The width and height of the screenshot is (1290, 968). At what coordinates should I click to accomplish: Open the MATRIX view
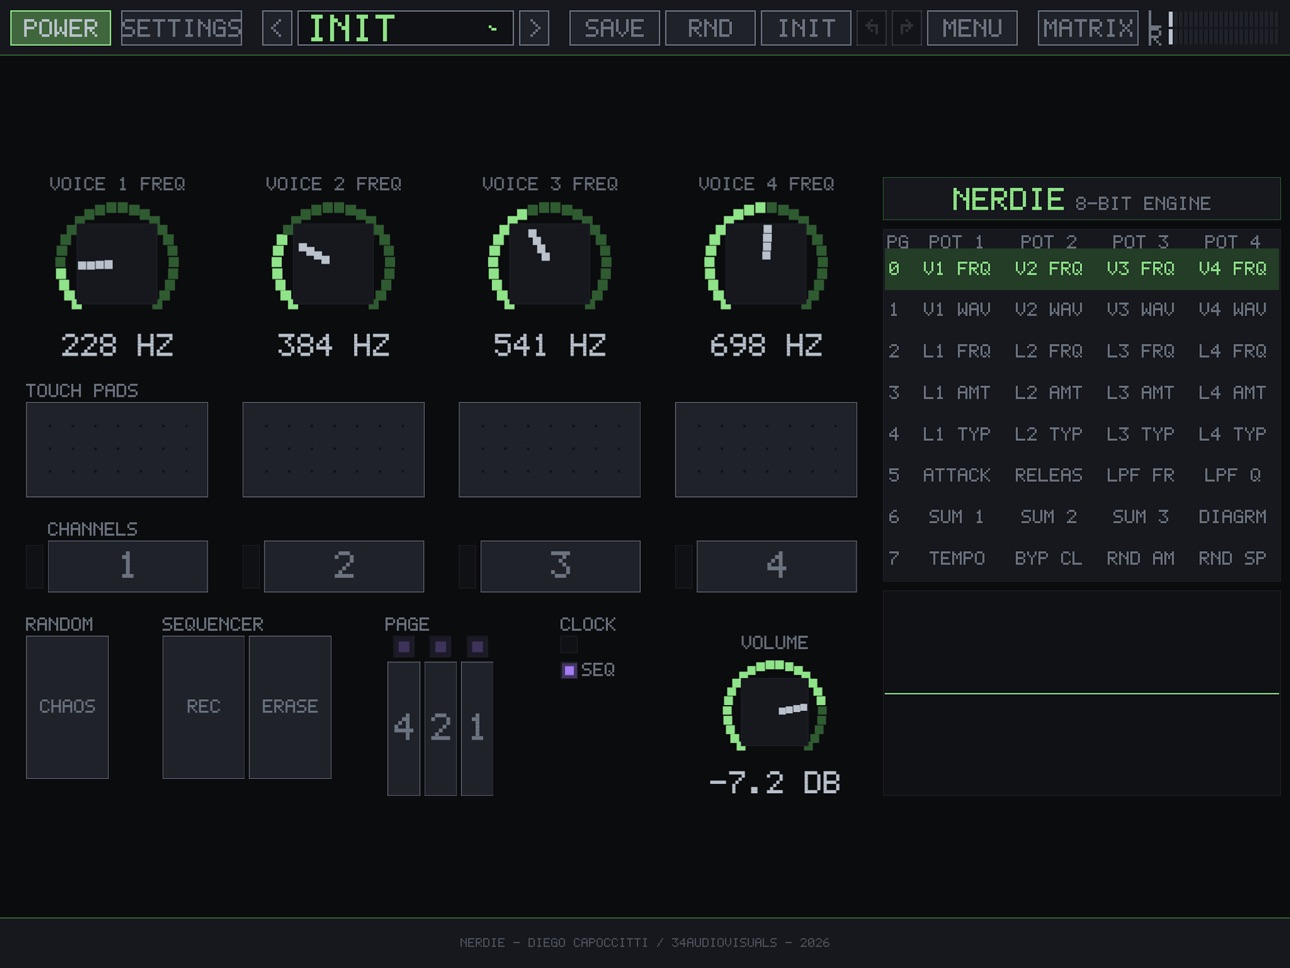tap(1088, 28)
